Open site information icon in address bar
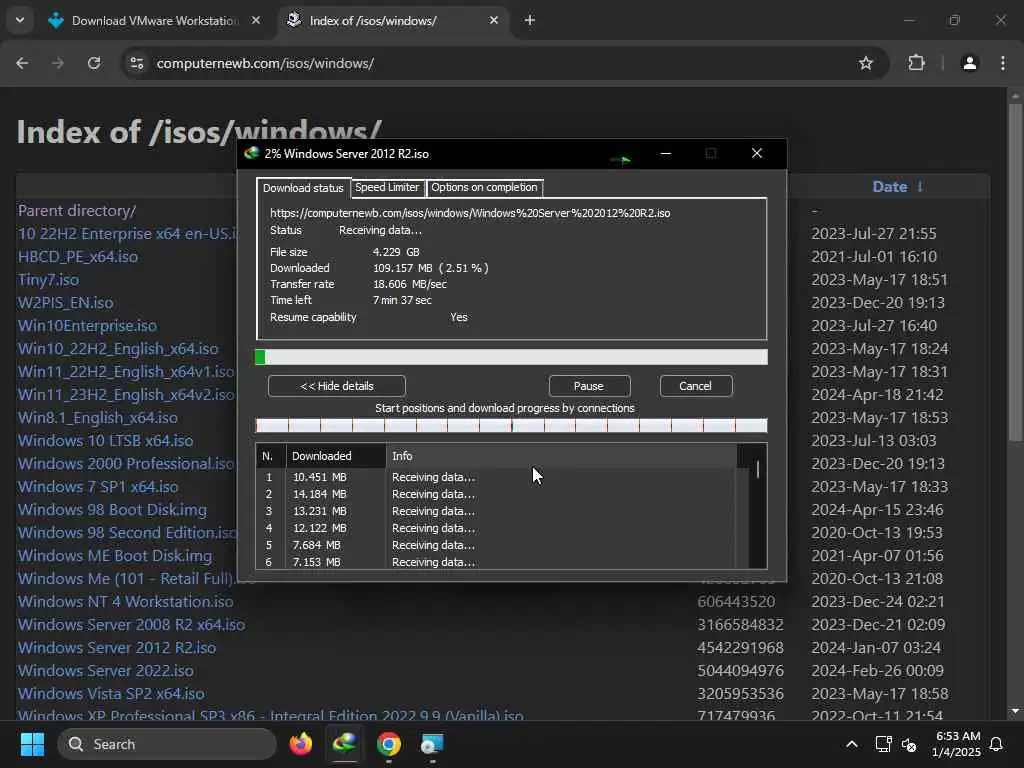The image size is (1024, 768). coord(137,63)
